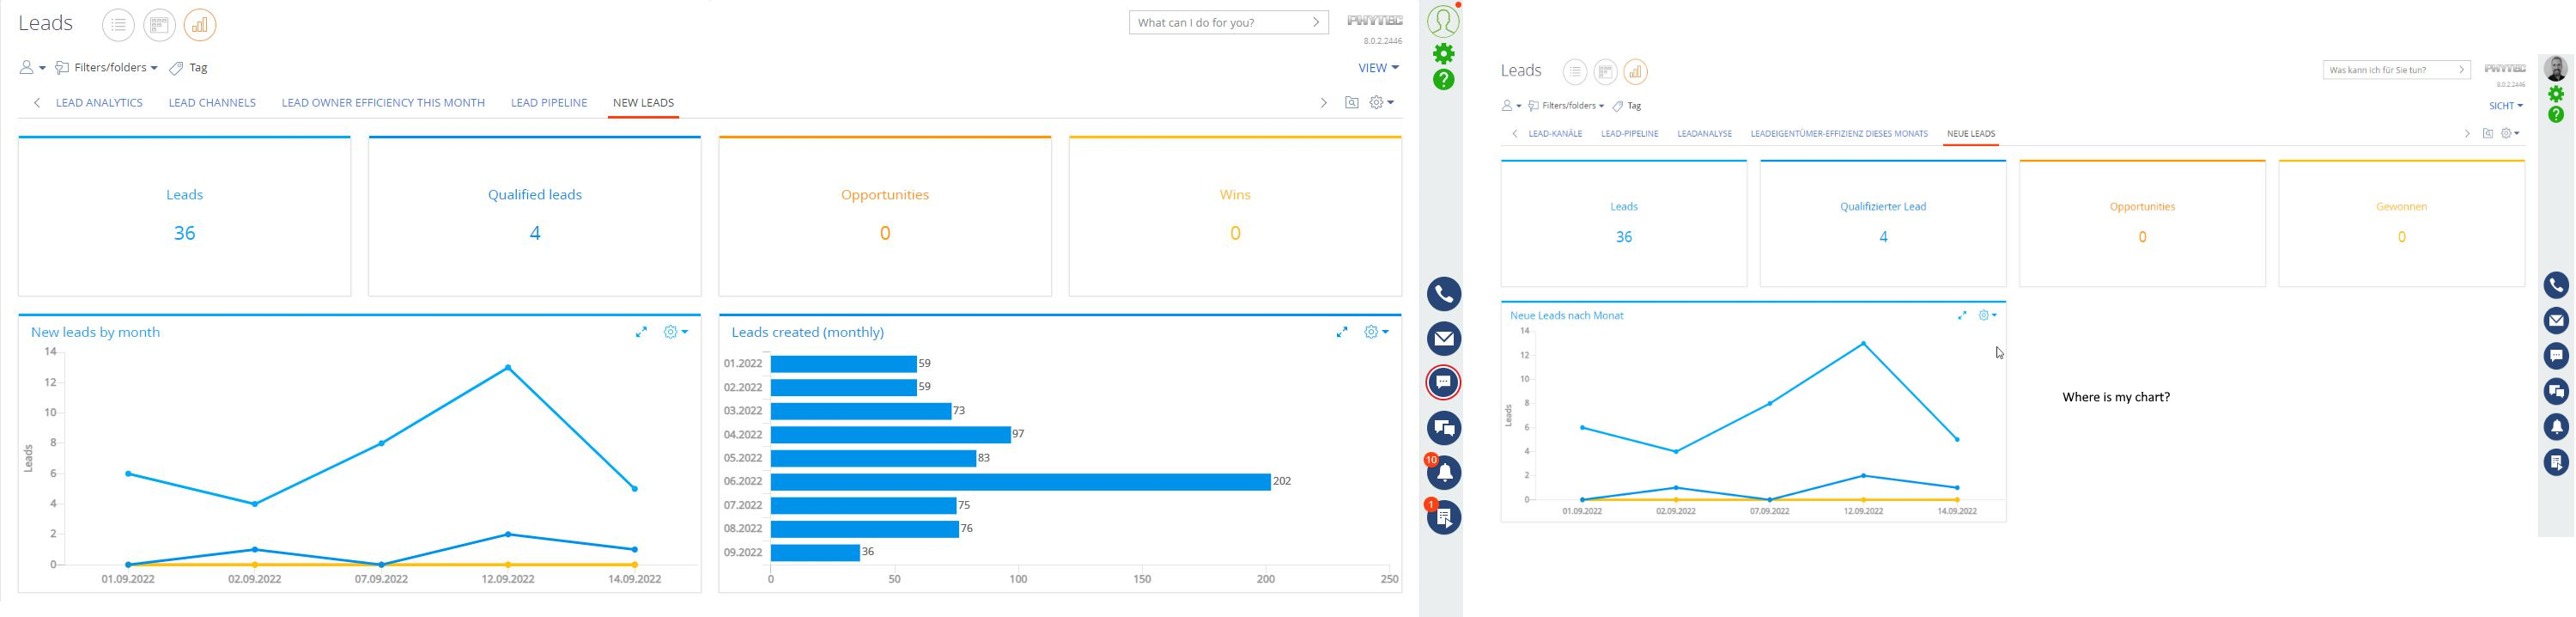Open settings gear dropdown of Leads created chart
Viewport: 2576px width, 617px height.
tap(1377, 332)
